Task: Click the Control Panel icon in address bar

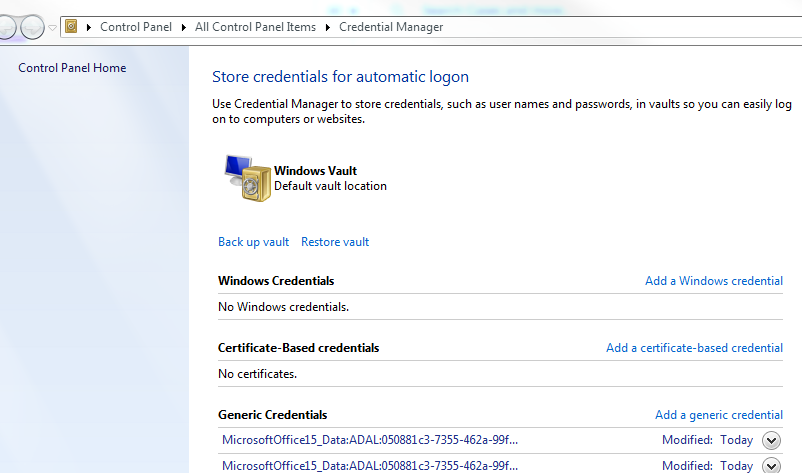Action: click(x=71, y=26)
